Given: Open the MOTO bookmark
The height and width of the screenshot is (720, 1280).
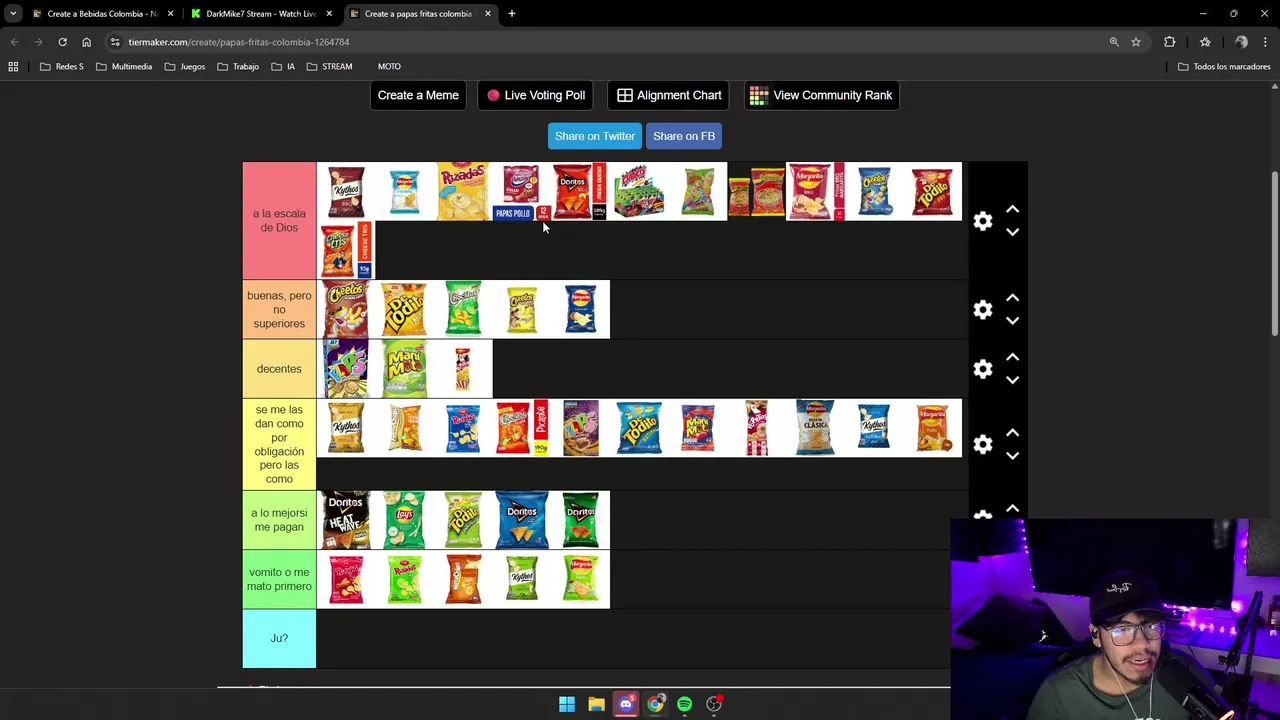Looking at the screenshot, I should [389, 67].
